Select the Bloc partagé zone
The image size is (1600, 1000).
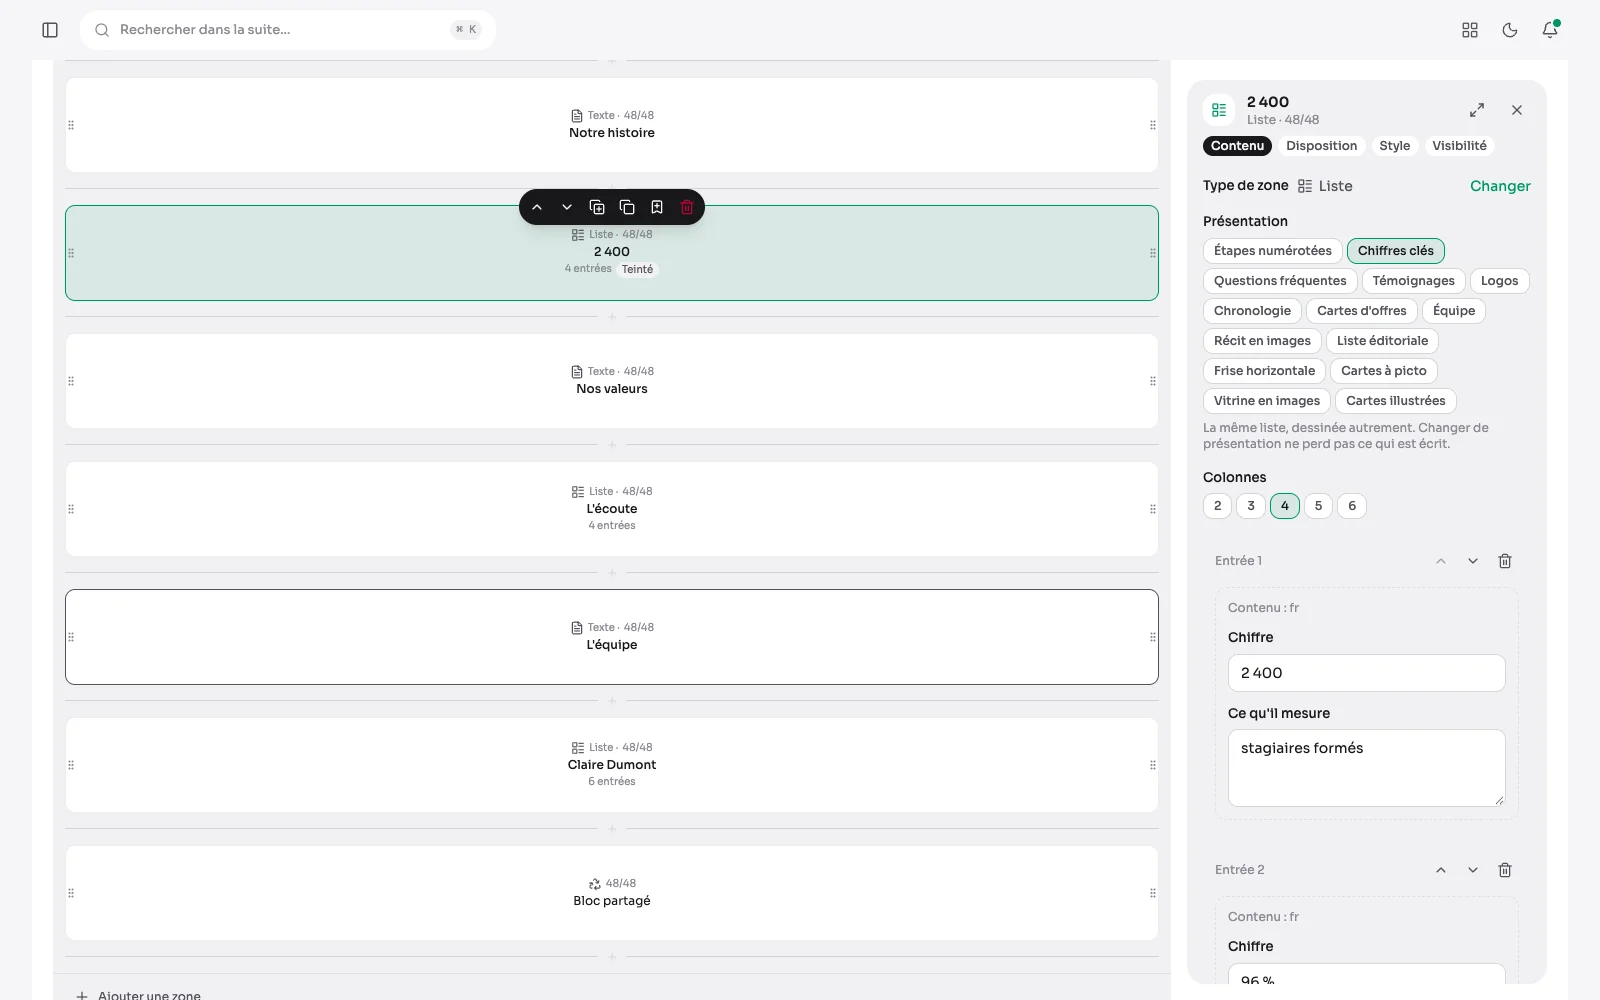coord(612,893)
